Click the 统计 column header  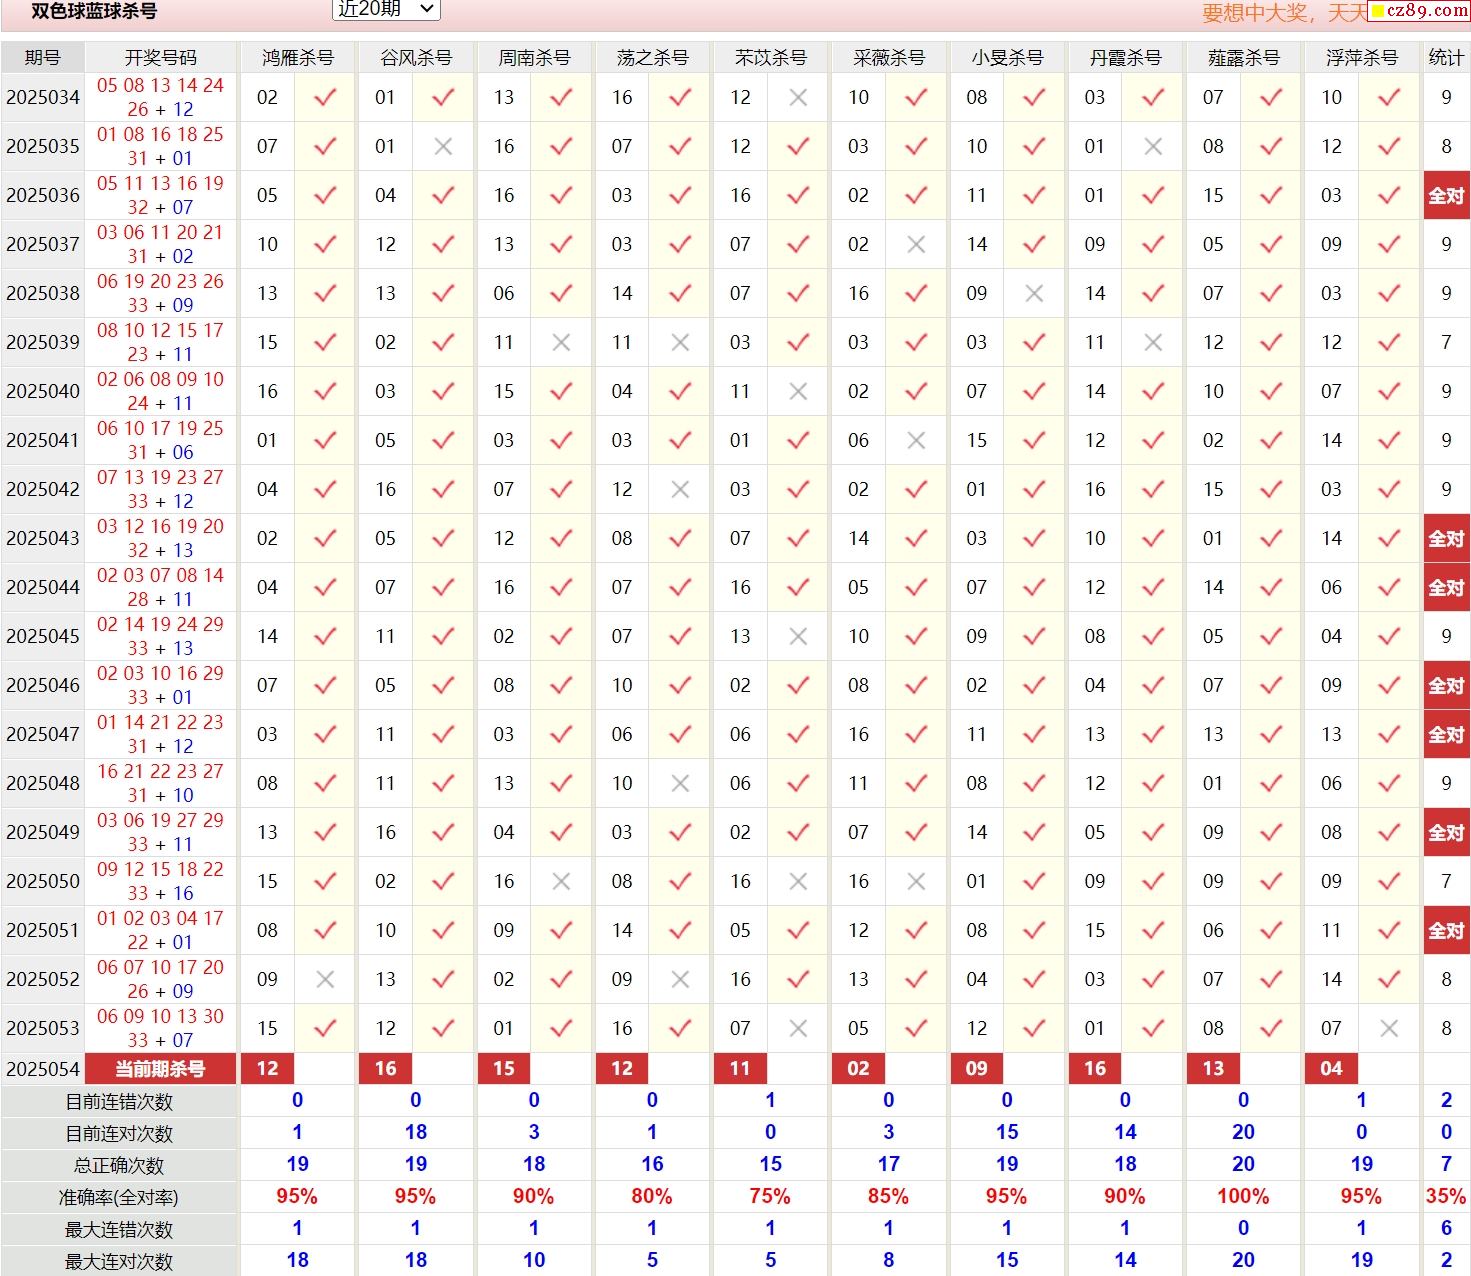[1446, 57]
